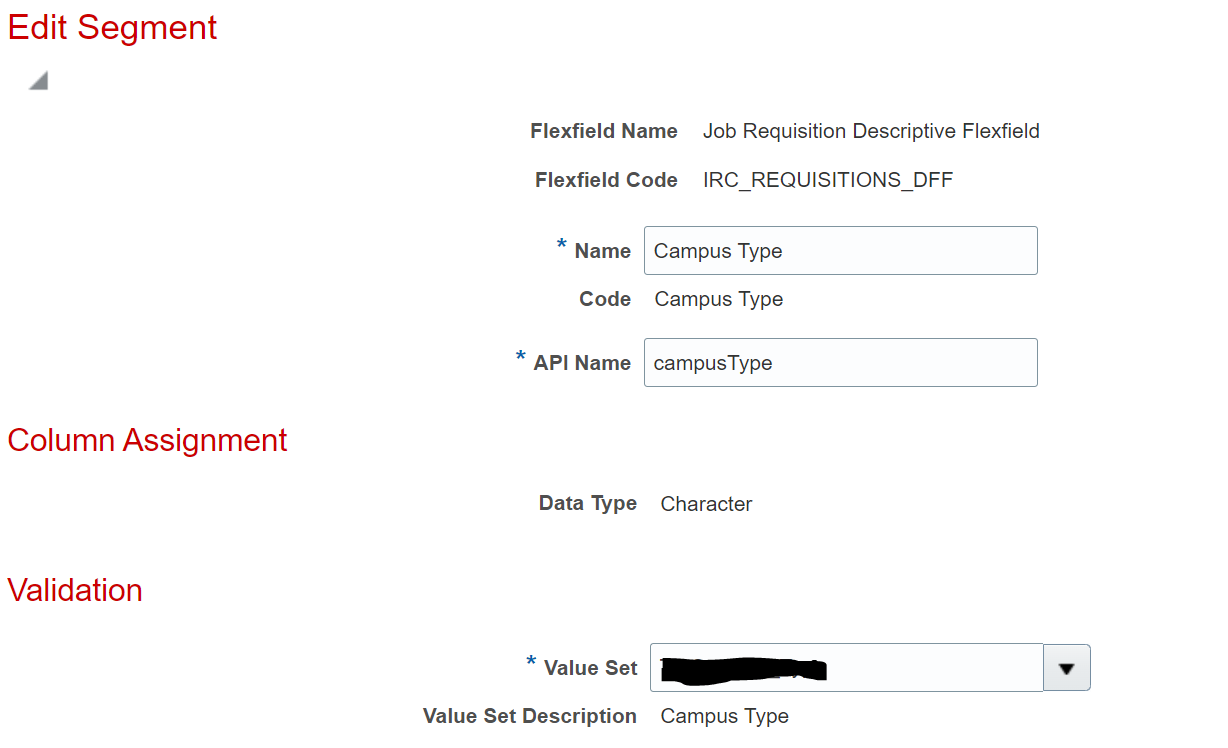The width and height of the screenshot is (1228, 748).
Task: Click the API Name input box
Action: [840, 362]
